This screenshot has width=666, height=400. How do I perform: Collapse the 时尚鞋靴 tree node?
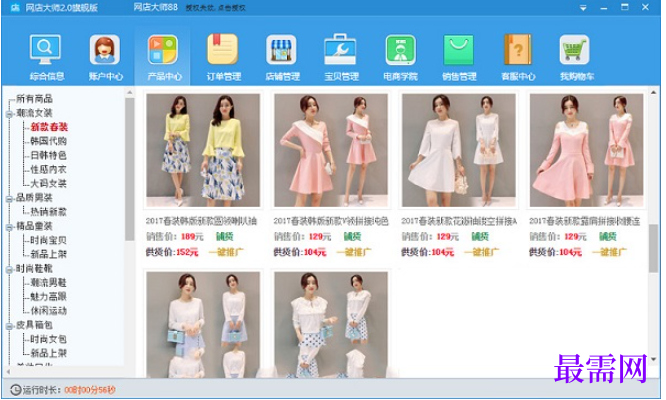9,269
